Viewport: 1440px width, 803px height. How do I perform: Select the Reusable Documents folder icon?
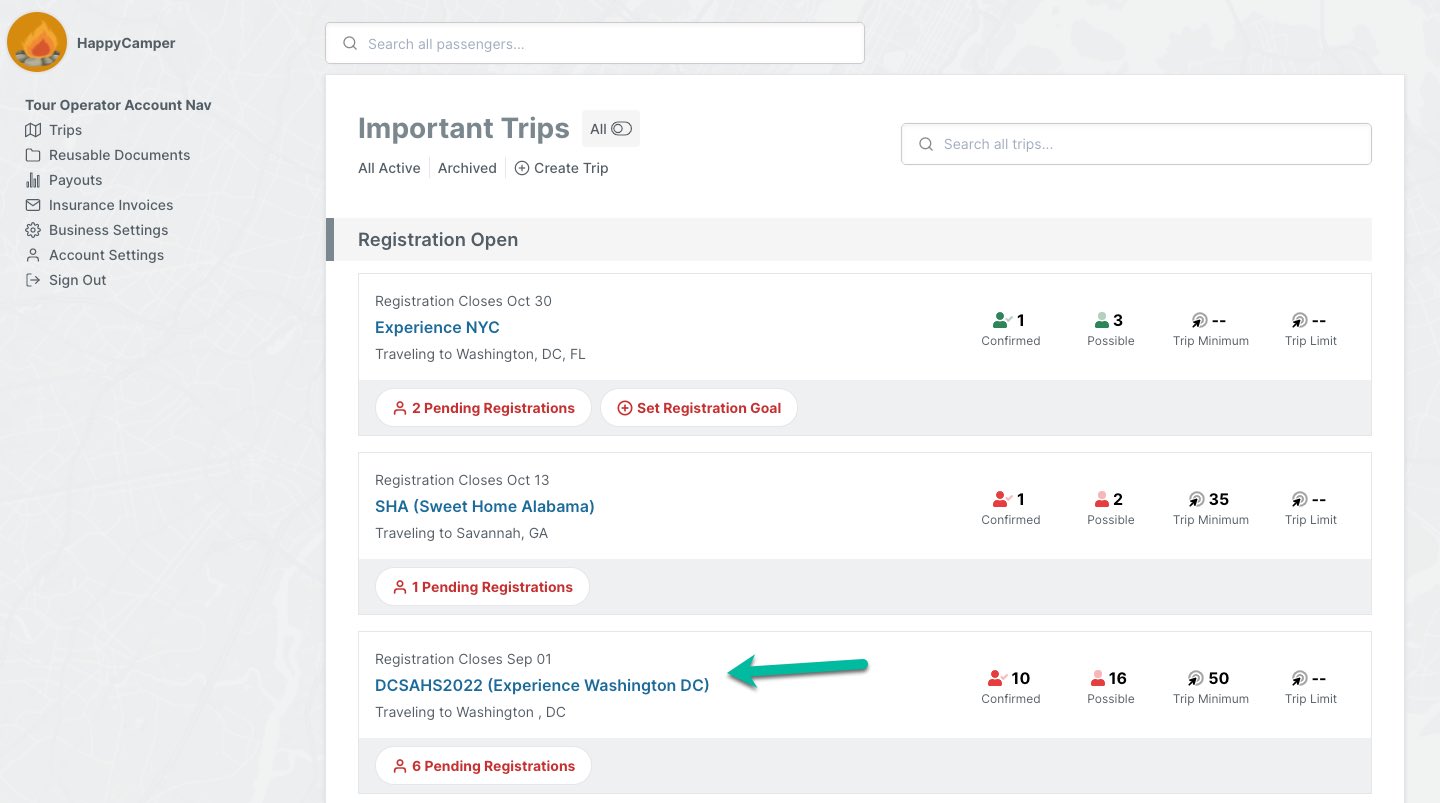pyautogui.click(x=35, y=155)
